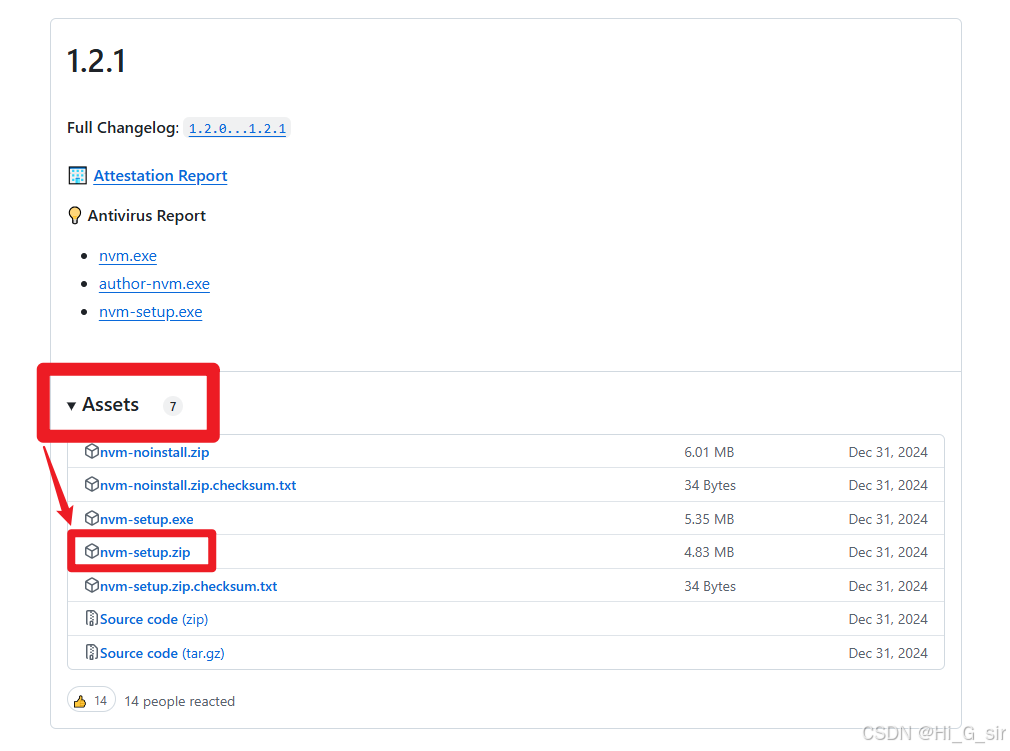Viewport: 1010px width, 751px height.
Task: Collapse the Assets section triangle
Action: click(71, 405)
